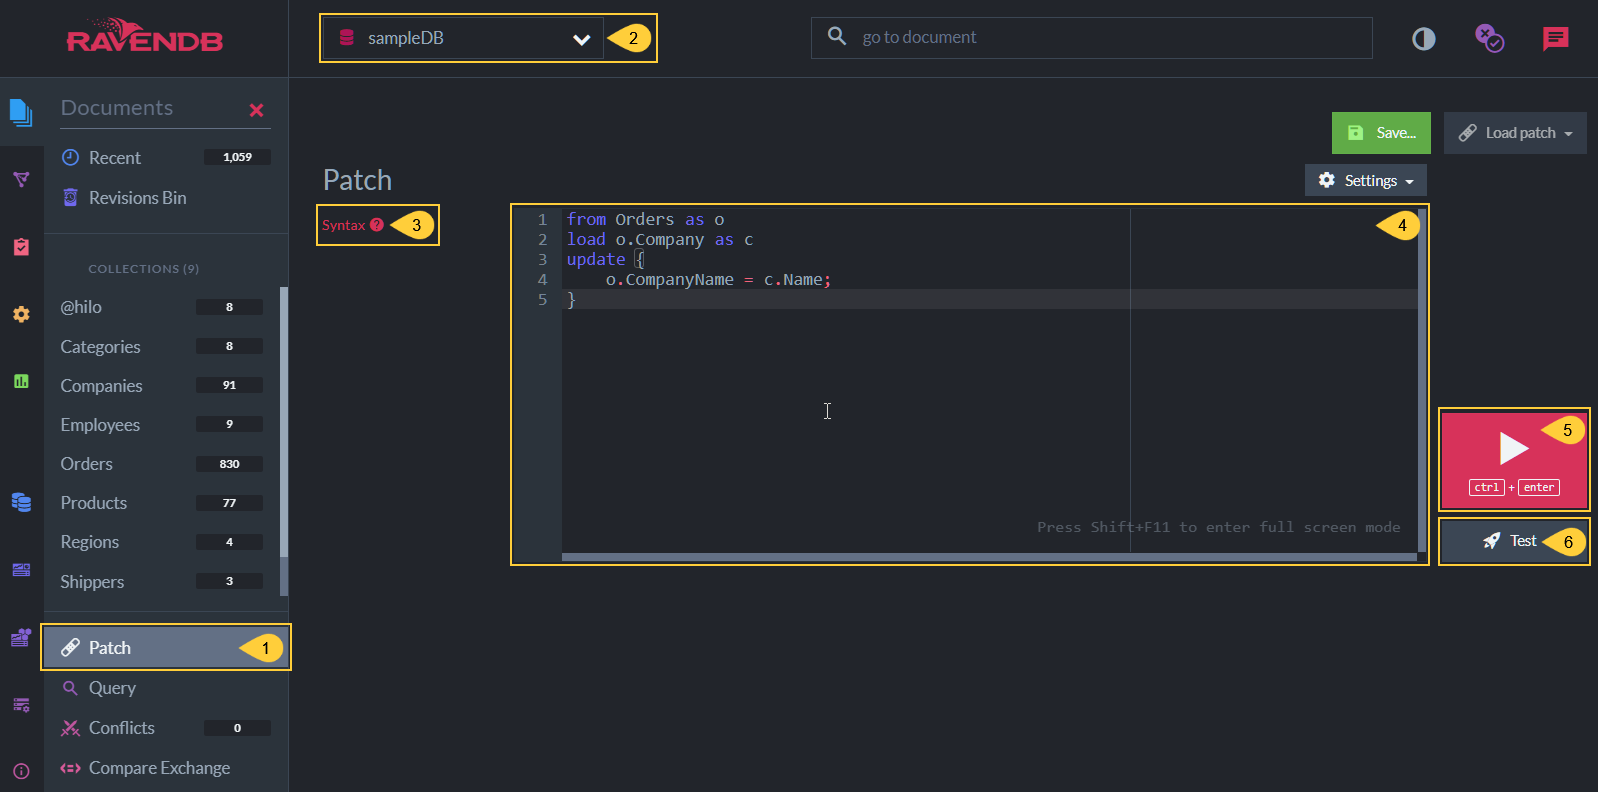Click the Recent clock icon
The width and height of the screenshot is (1598, 792).
pyautogui.click(x=70, y=157)
